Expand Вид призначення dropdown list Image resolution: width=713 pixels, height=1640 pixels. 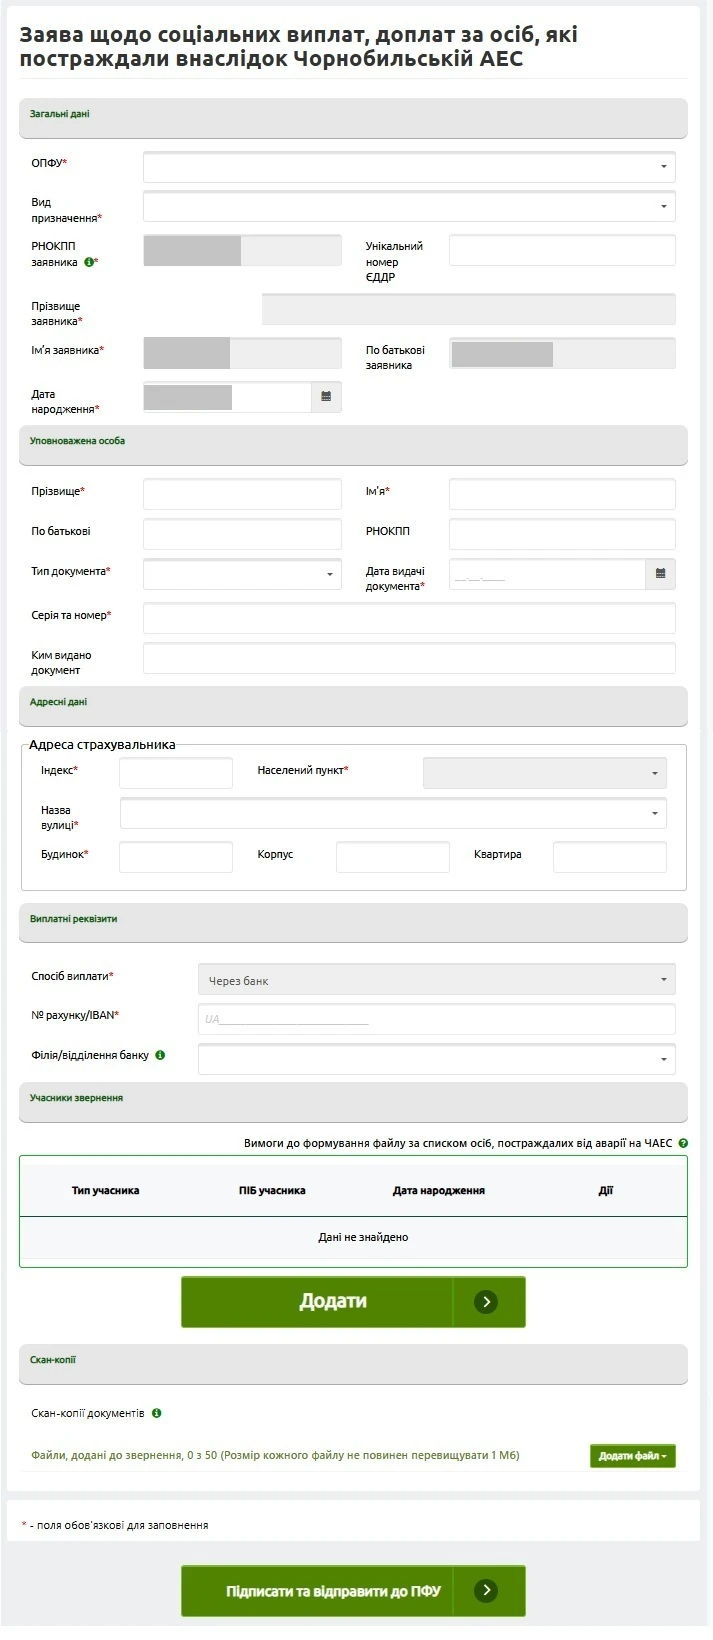click(409, 207)
